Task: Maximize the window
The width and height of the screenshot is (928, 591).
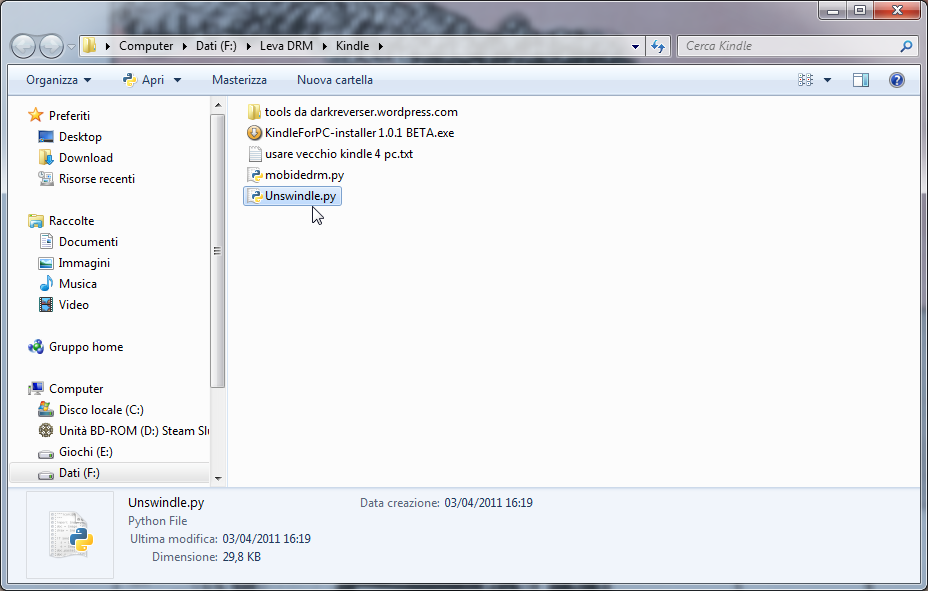Action: pyautogui.click(x=860, y=10)
